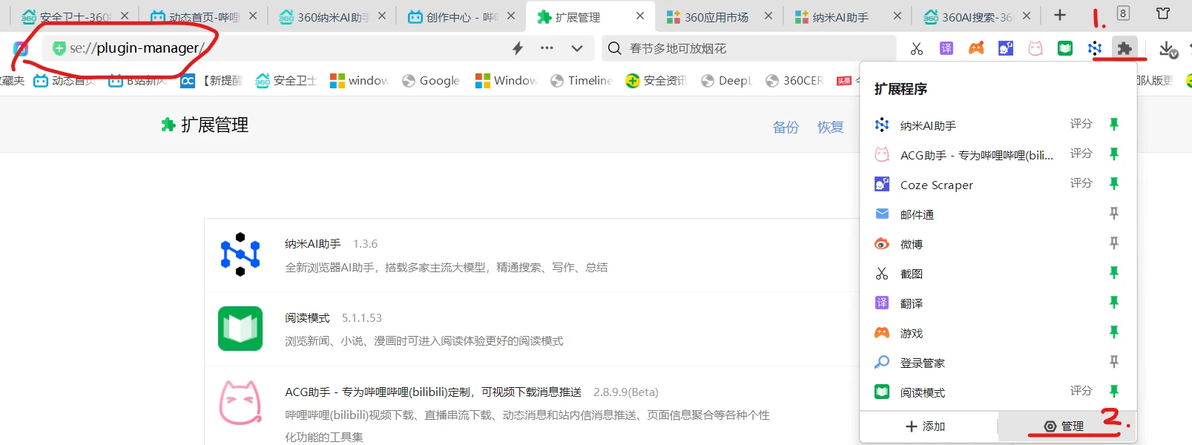This screenshot has width=1192, height=445.
Task: Click the 备份 link
Action: coord(786,127)
